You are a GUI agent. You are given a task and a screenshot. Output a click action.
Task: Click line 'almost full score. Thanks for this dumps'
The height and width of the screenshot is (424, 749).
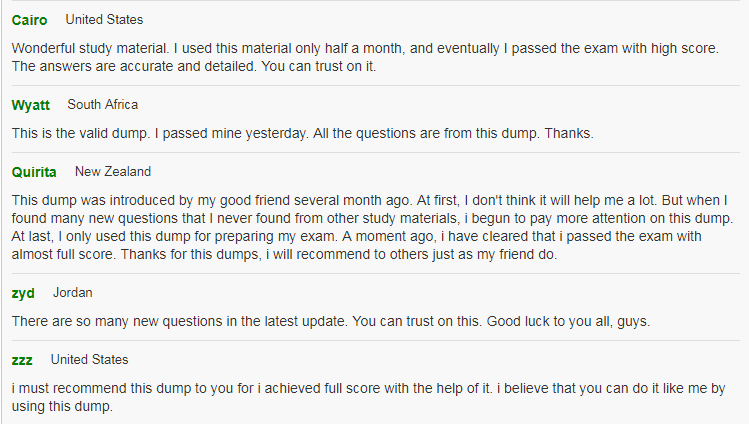pyautogui.click(x=284, y=254)
